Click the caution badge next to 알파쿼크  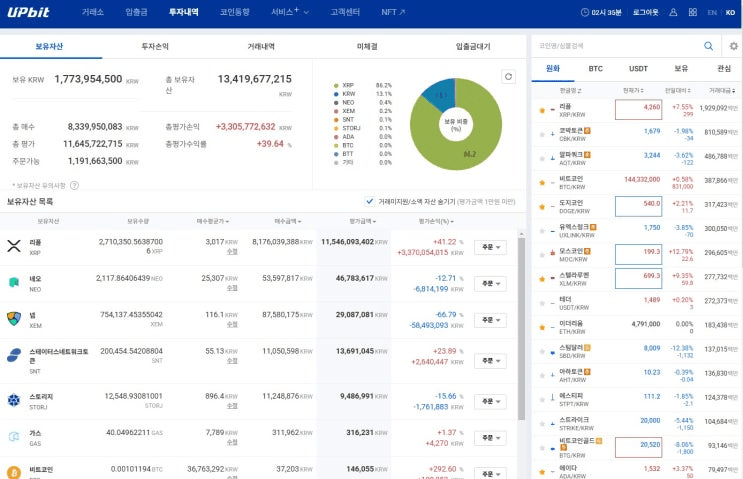click(588, 154)
